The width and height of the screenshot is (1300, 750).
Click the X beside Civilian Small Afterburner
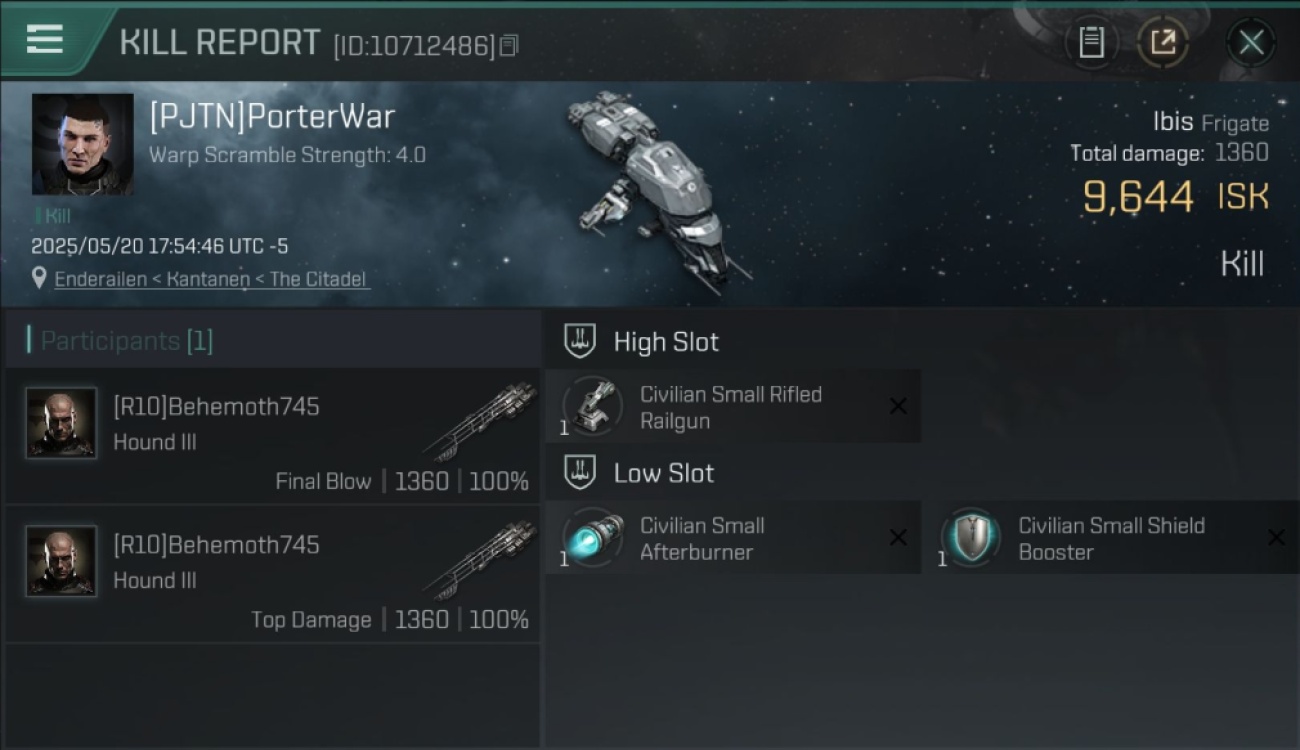898,538
